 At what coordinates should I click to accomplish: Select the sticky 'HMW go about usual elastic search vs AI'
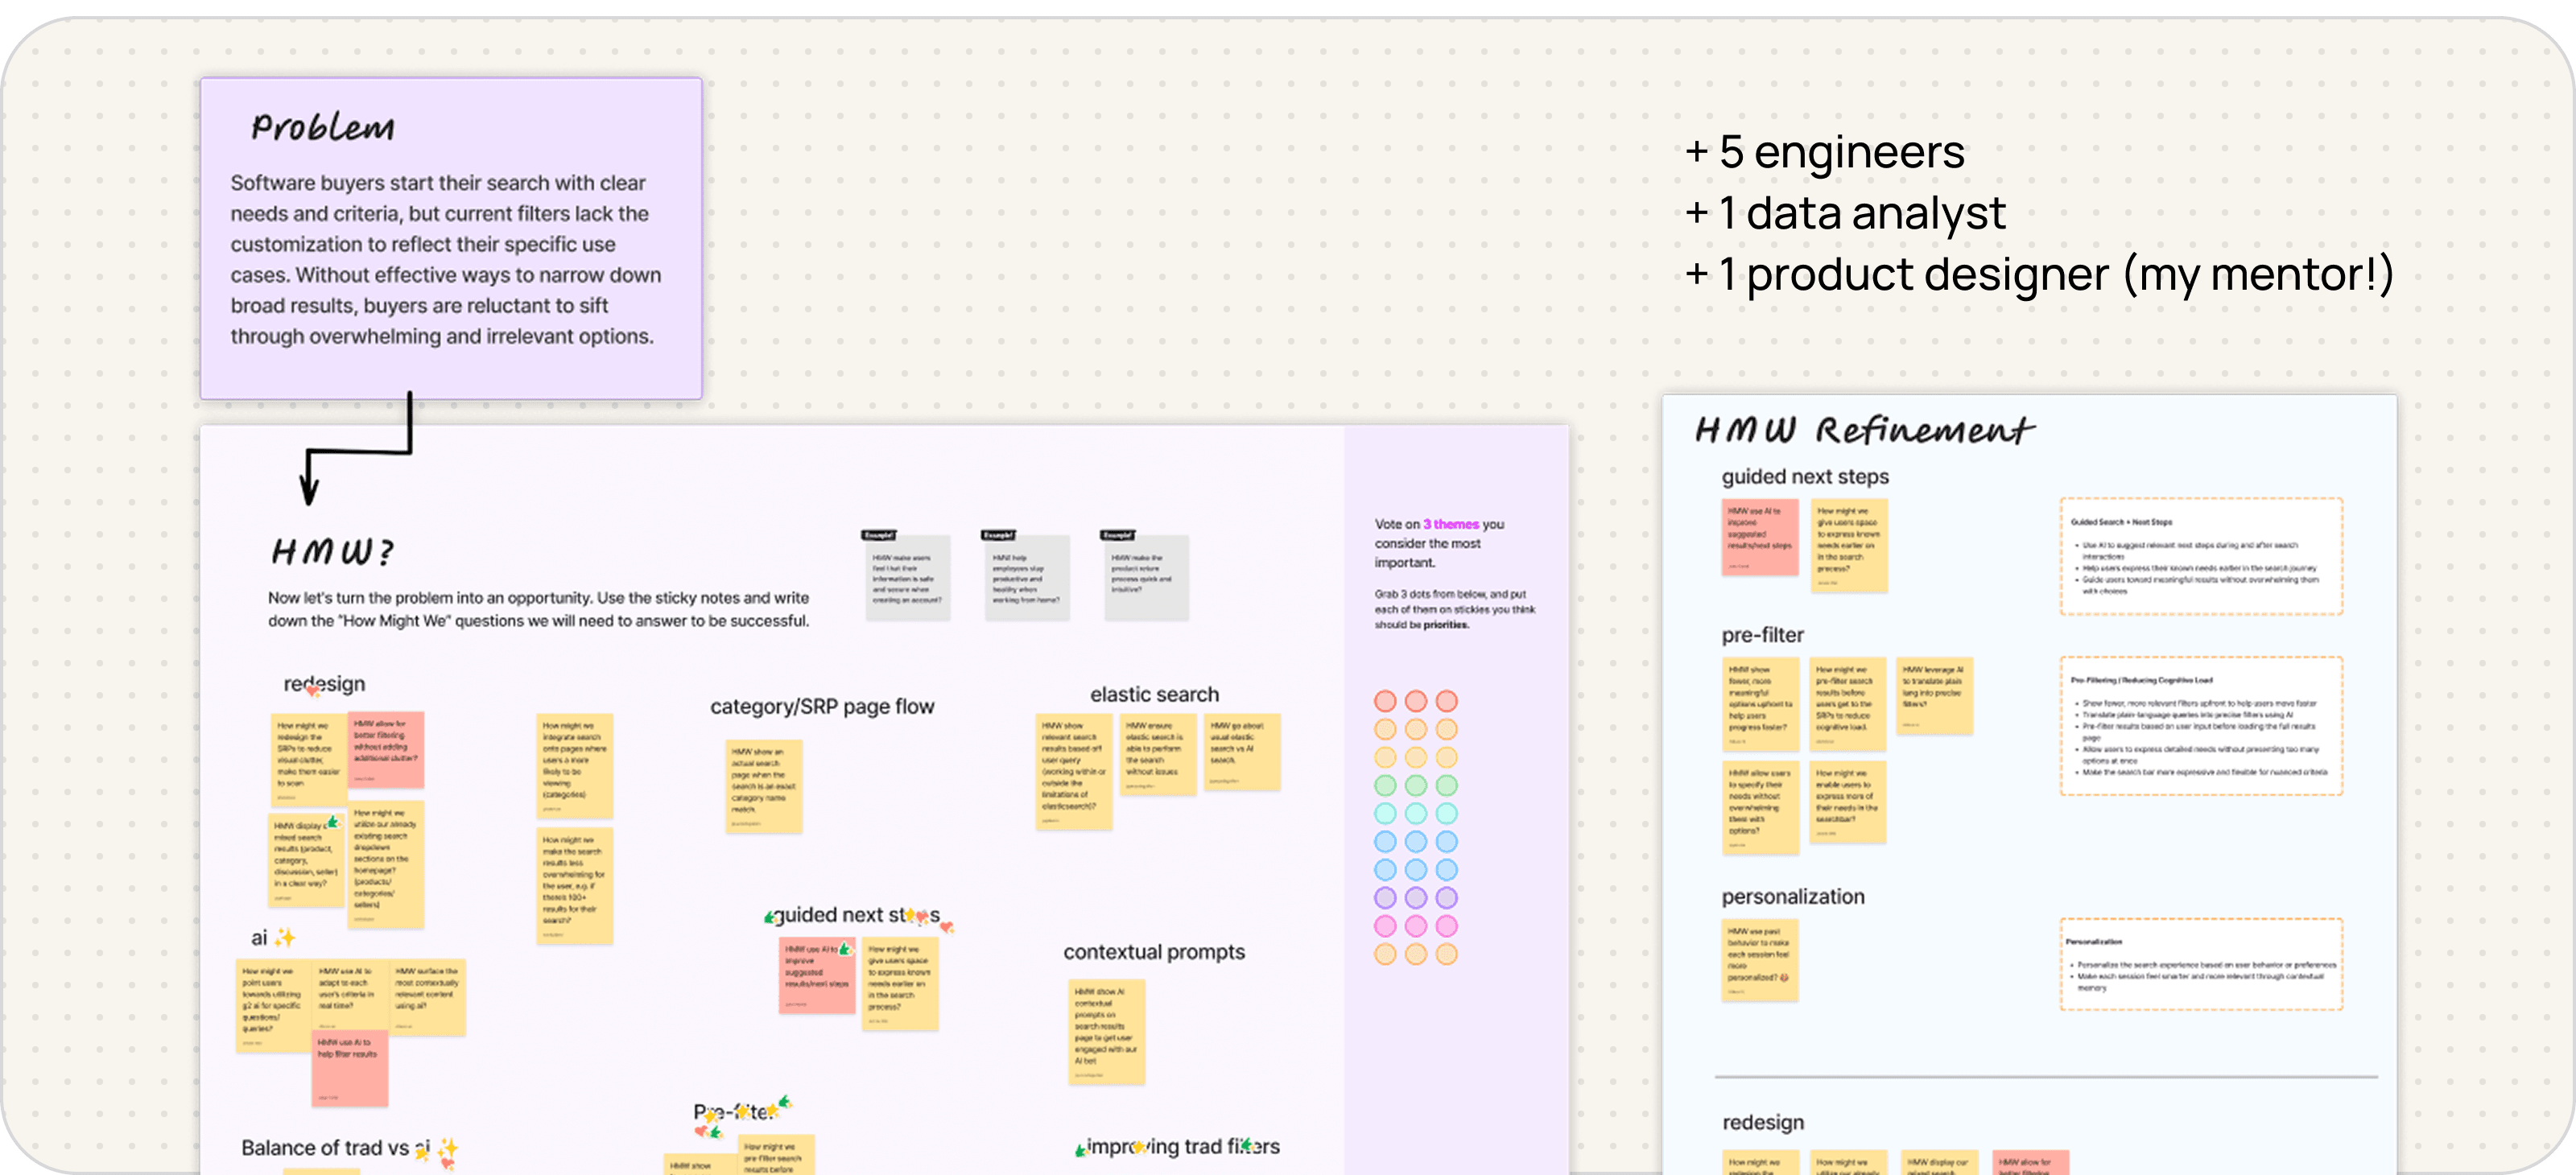(x=1241, y=752)
